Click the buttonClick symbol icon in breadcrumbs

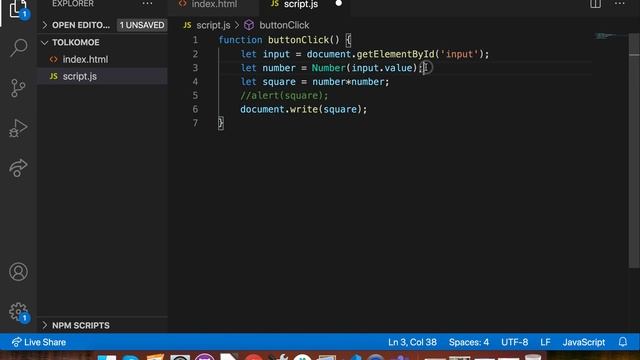(249, 25)
